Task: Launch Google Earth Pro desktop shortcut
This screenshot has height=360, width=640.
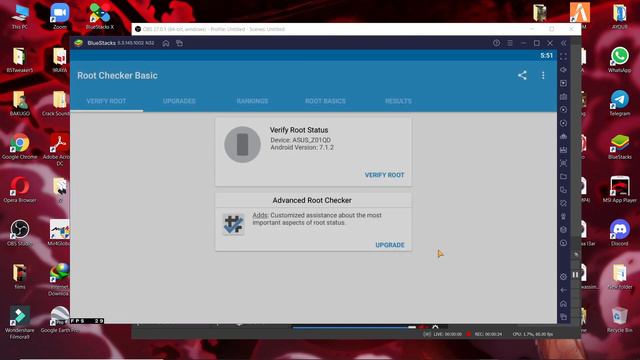Action: pyautogui.click(x=60, y=319)
